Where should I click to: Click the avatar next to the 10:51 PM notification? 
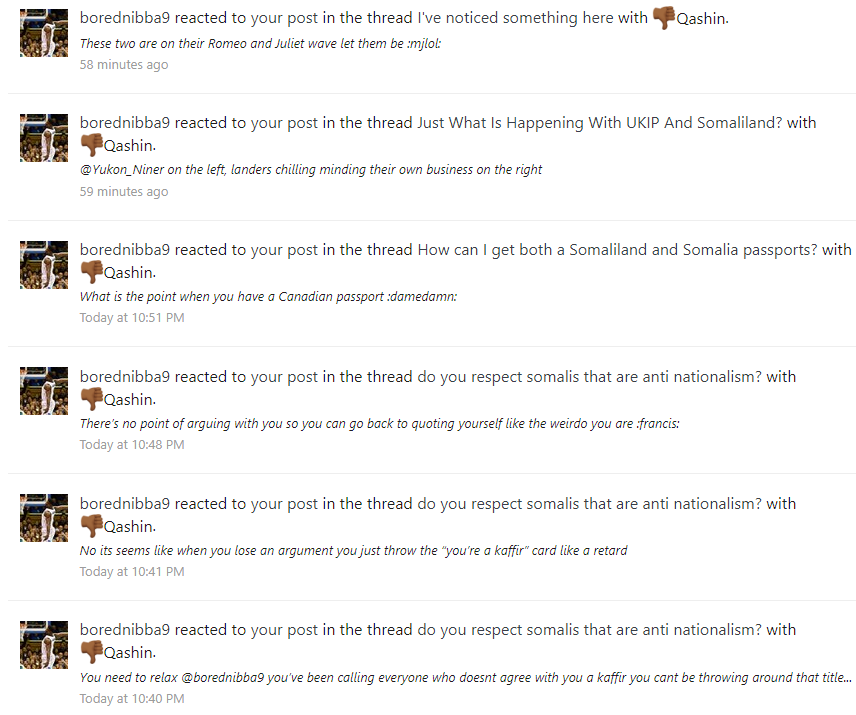tap(44, 265)
